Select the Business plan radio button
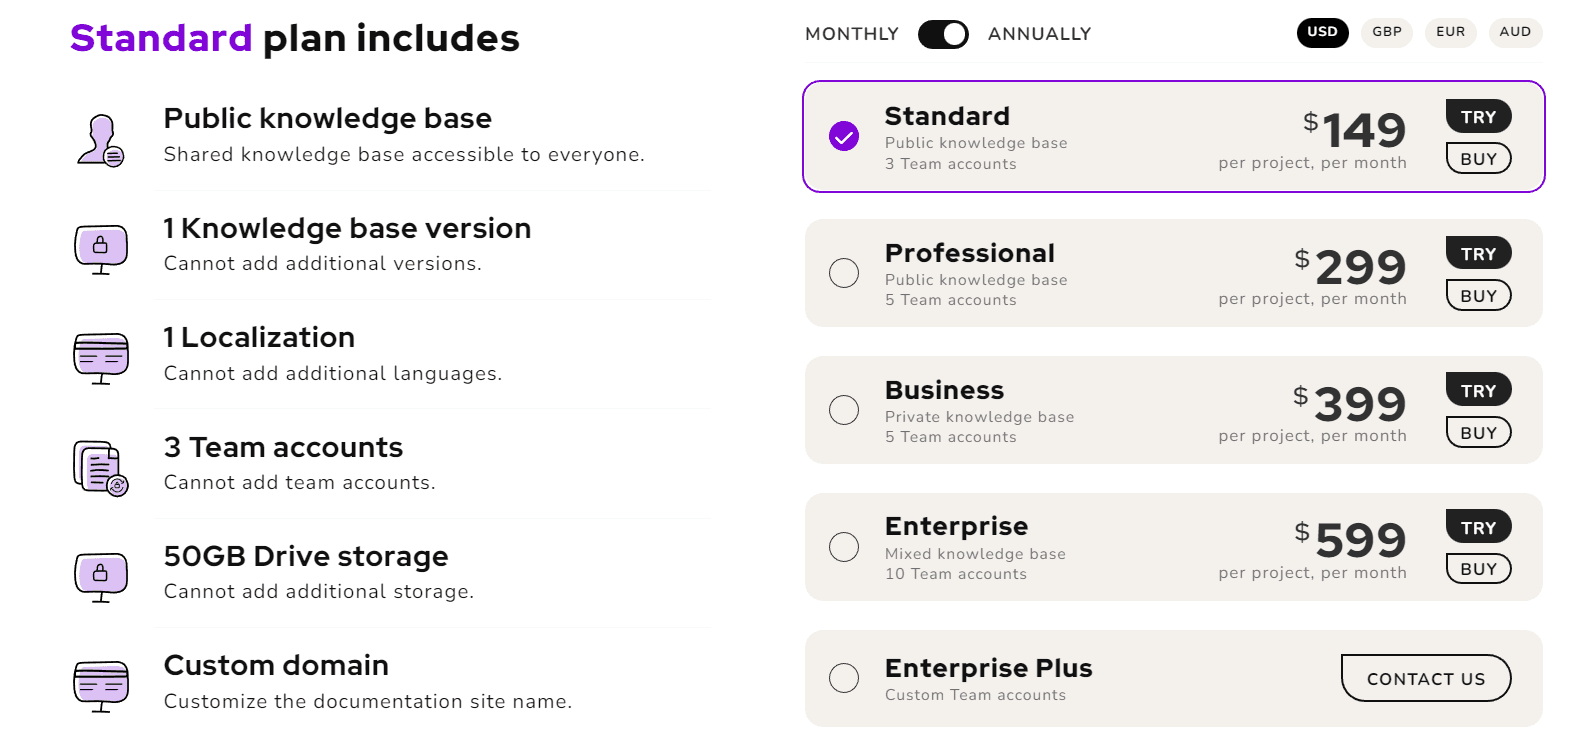Screen dimensions: 1595x755 click(844, 410)
